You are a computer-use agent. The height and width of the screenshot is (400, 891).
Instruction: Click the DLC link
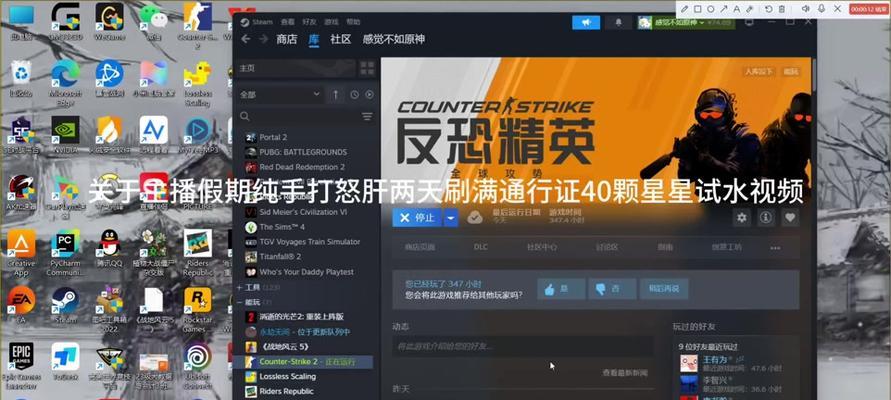(480, 248)
